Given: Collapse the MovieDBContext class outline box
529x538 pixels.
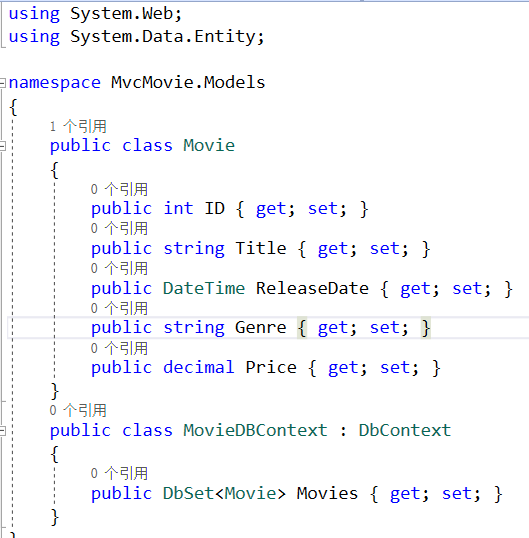Looking at the screenshot, I should point(3,431).
